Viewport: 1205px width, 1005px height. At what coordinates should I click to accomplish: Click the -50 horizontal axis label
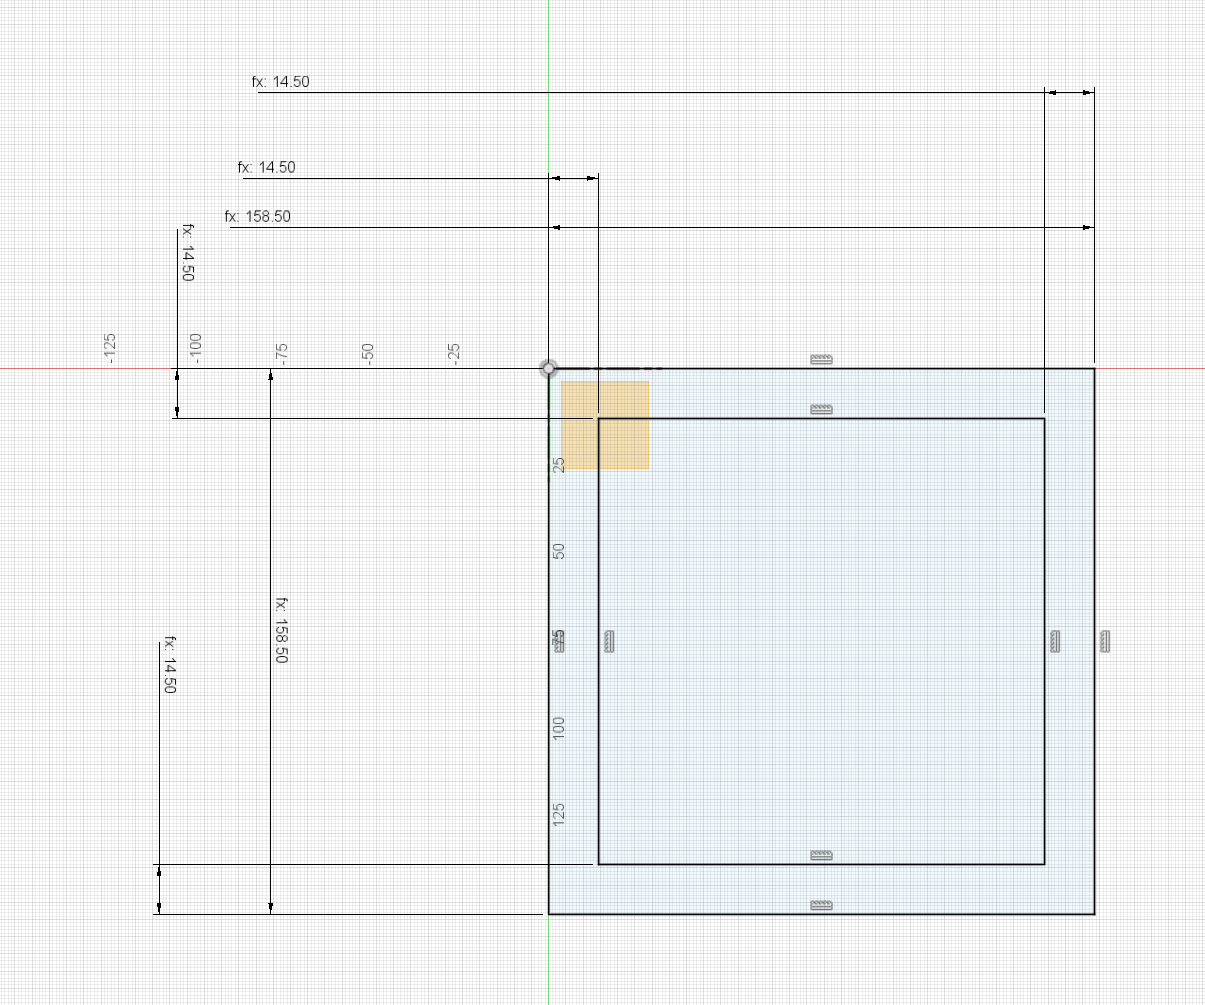coord(368,354)
